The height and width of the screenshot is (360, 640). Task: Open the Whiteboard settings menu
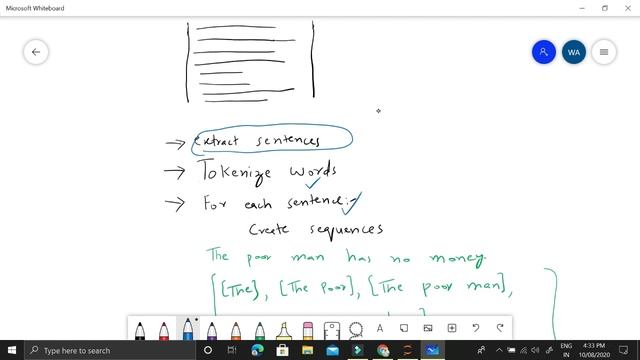click(x=604, y=52)
